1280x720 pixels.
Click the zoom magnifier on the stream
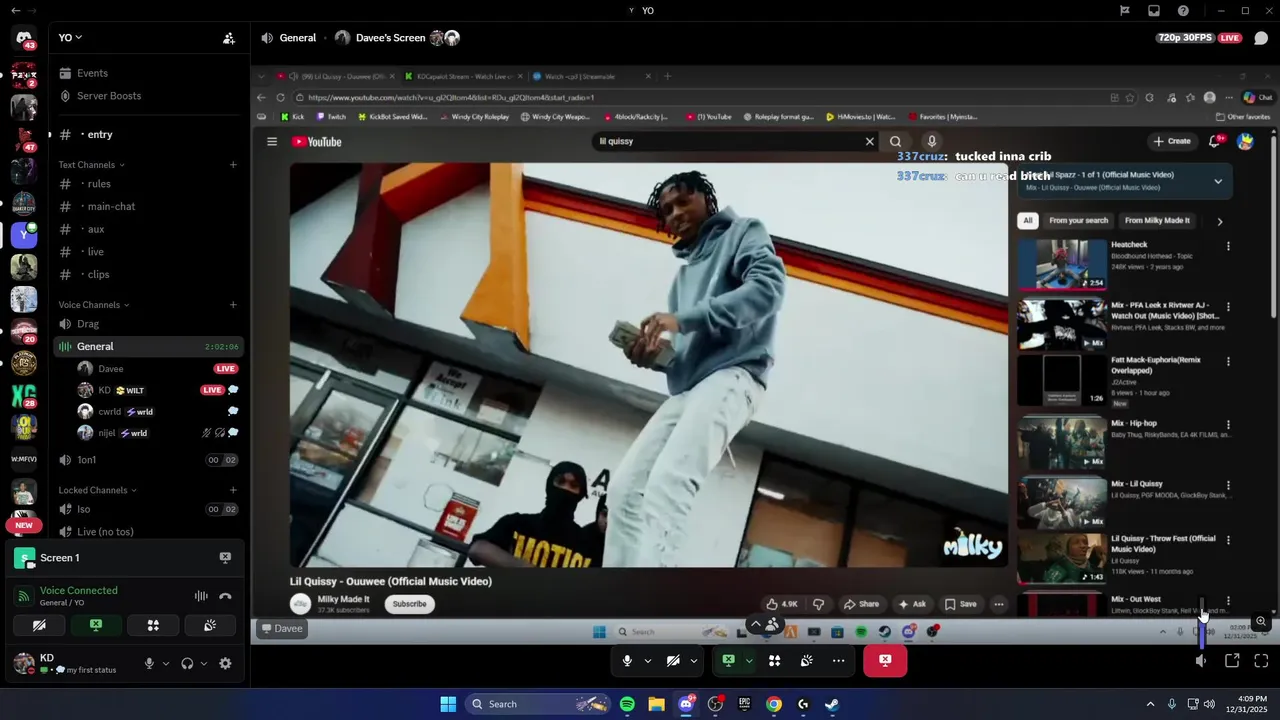coord(1261,622)
